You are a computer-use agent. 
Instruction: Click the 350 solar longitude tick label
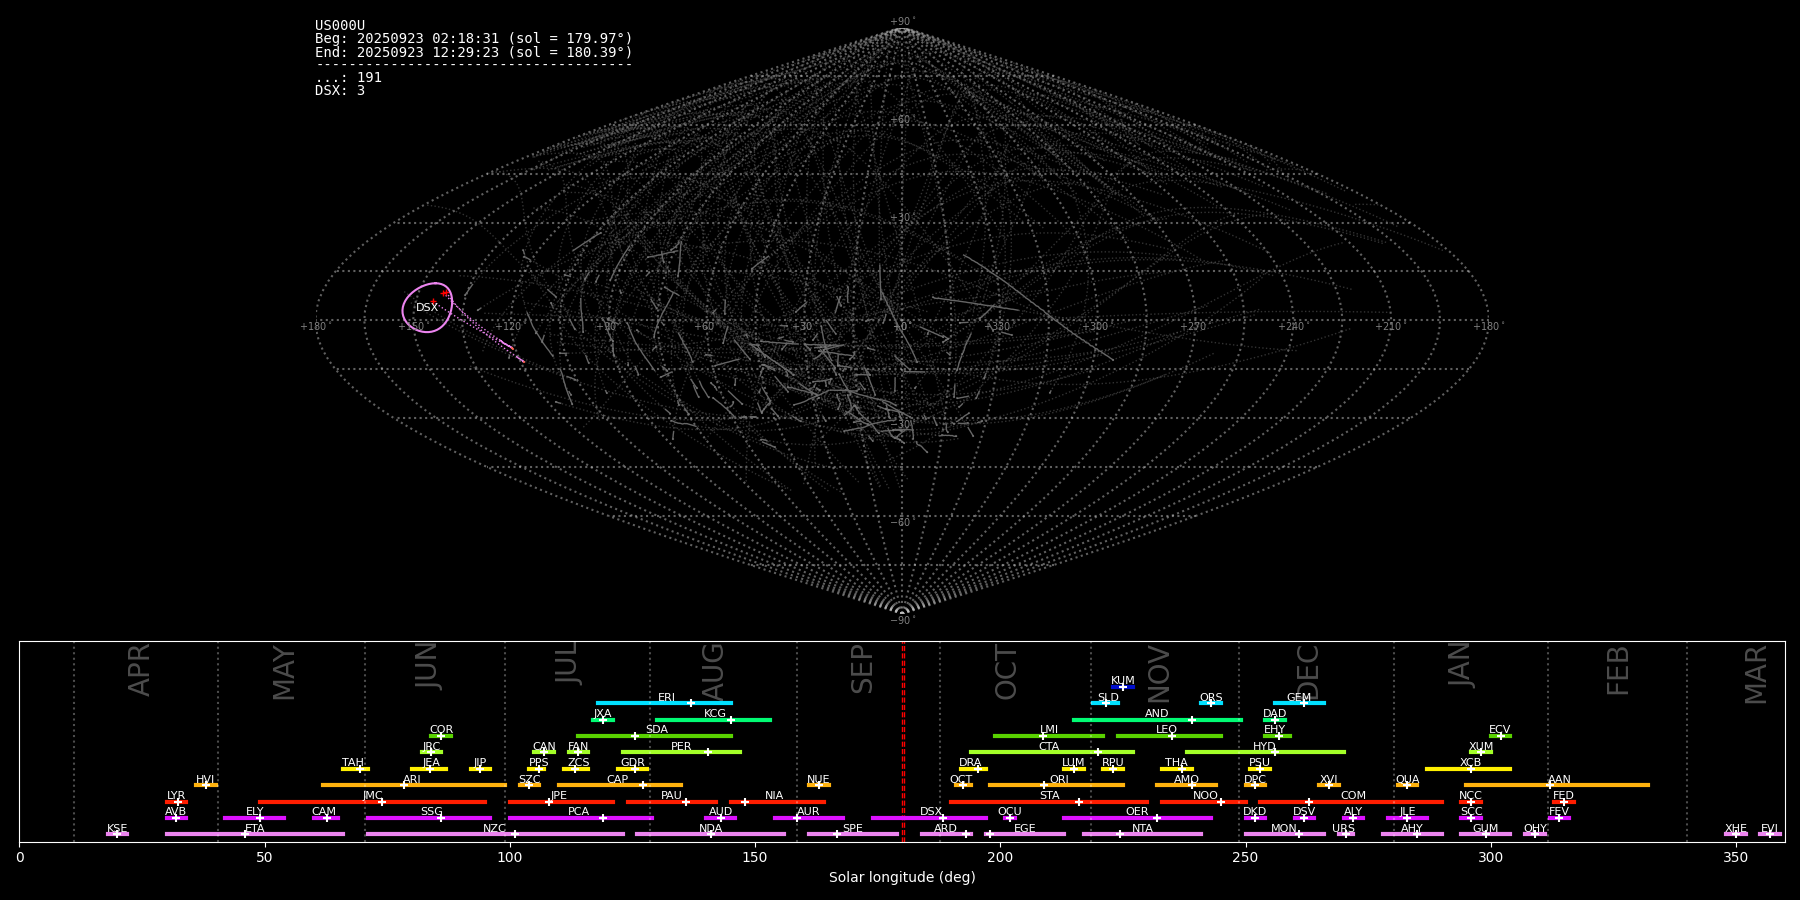click(x=1735, y=857)
